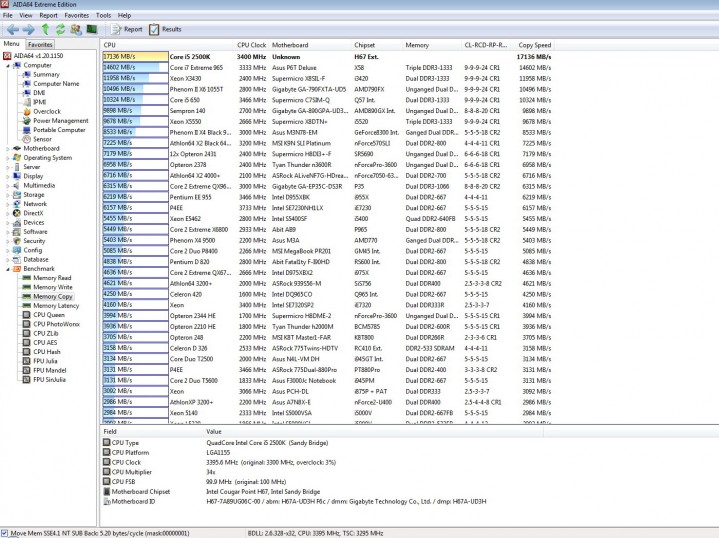Open the View menu
719x538 pixels.
click(26, 15)
